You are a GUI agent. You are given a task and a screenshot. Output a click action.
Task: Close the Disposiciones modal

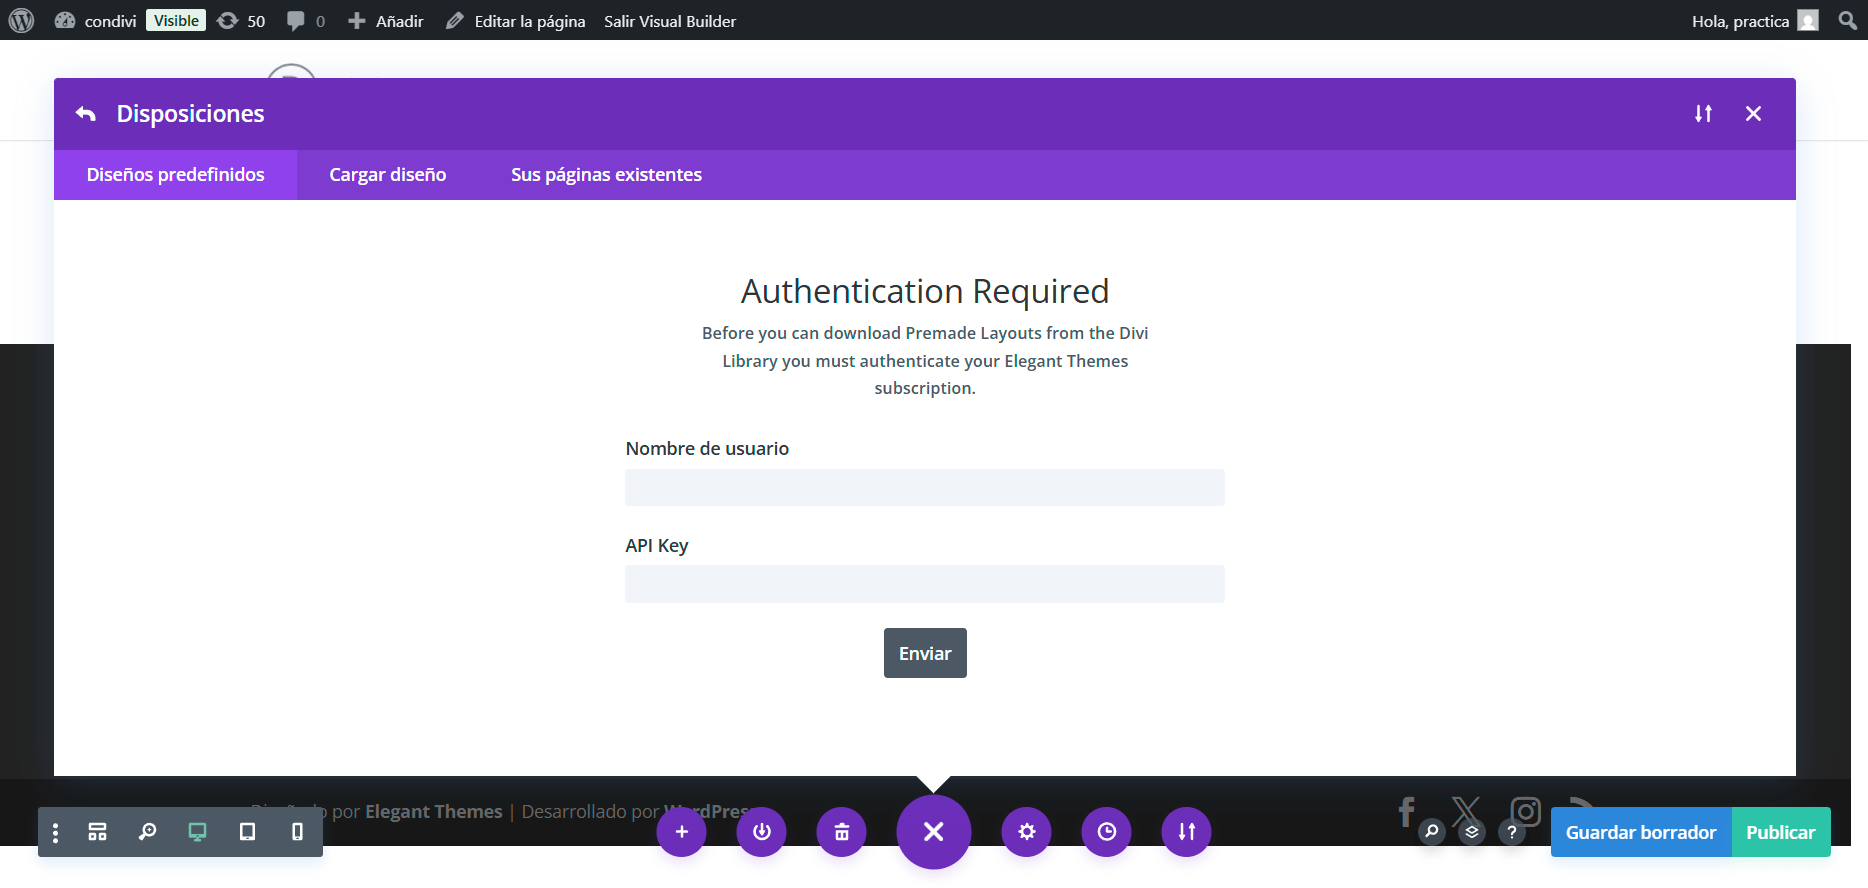click(1753, 114)
